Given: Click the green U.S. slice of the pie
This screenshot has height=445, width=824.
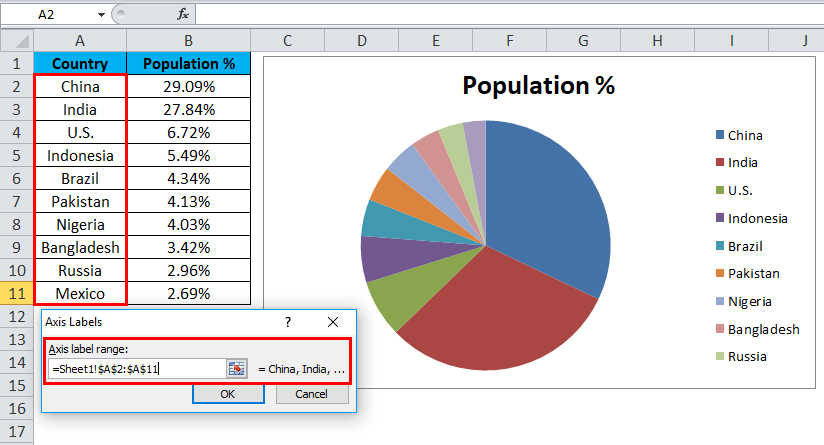Looking at the screenshot, I should (415, 292).
